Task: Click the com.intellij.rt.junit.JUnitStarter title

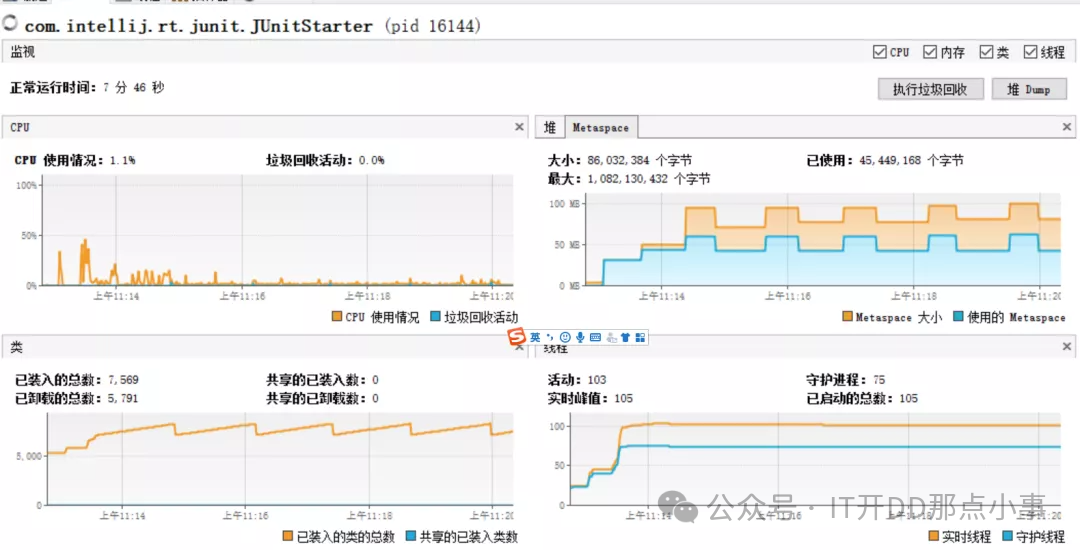Action: tap(198, 26)
